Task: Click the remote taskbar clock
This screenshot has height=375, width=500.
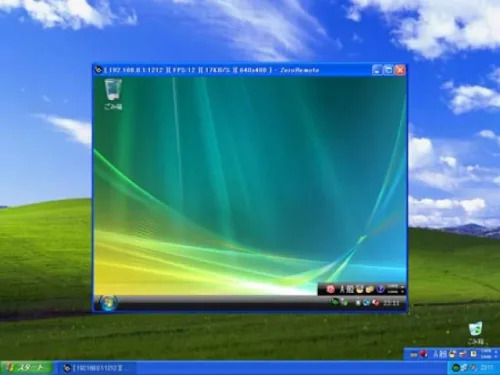Action: [391, 303]
